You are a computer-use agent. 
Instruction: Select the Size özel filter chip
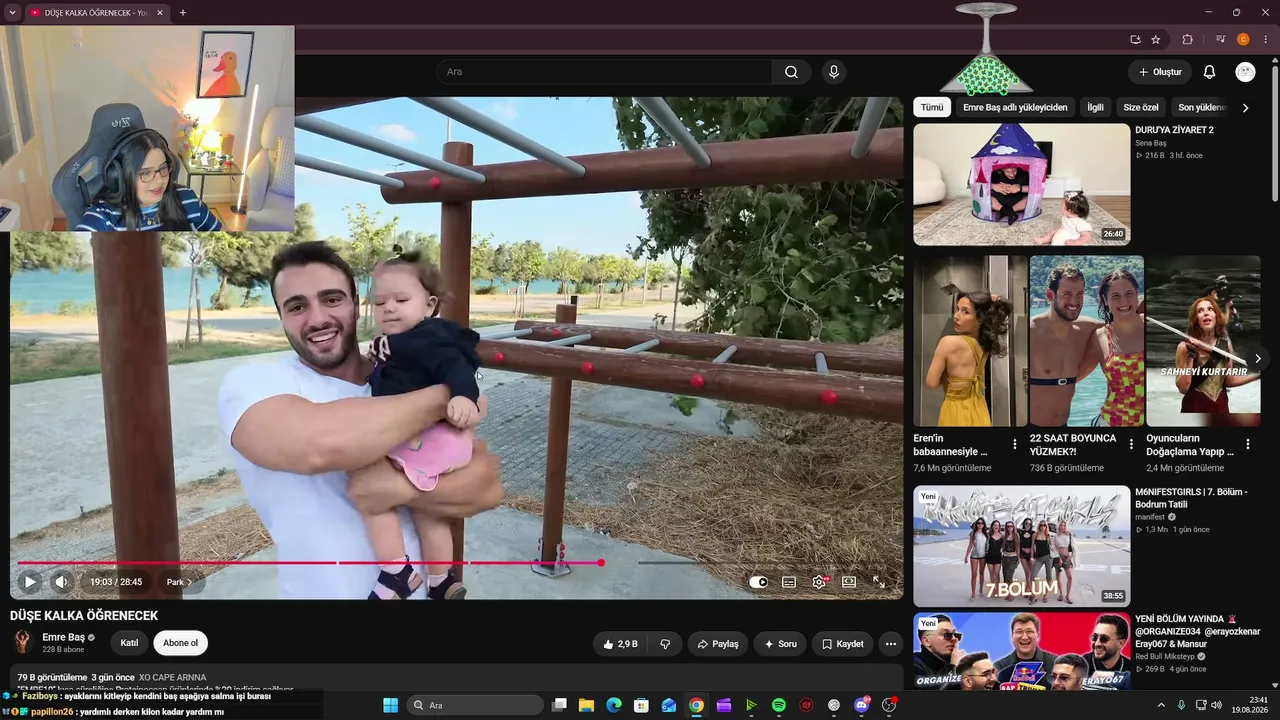coord(1141,107)
